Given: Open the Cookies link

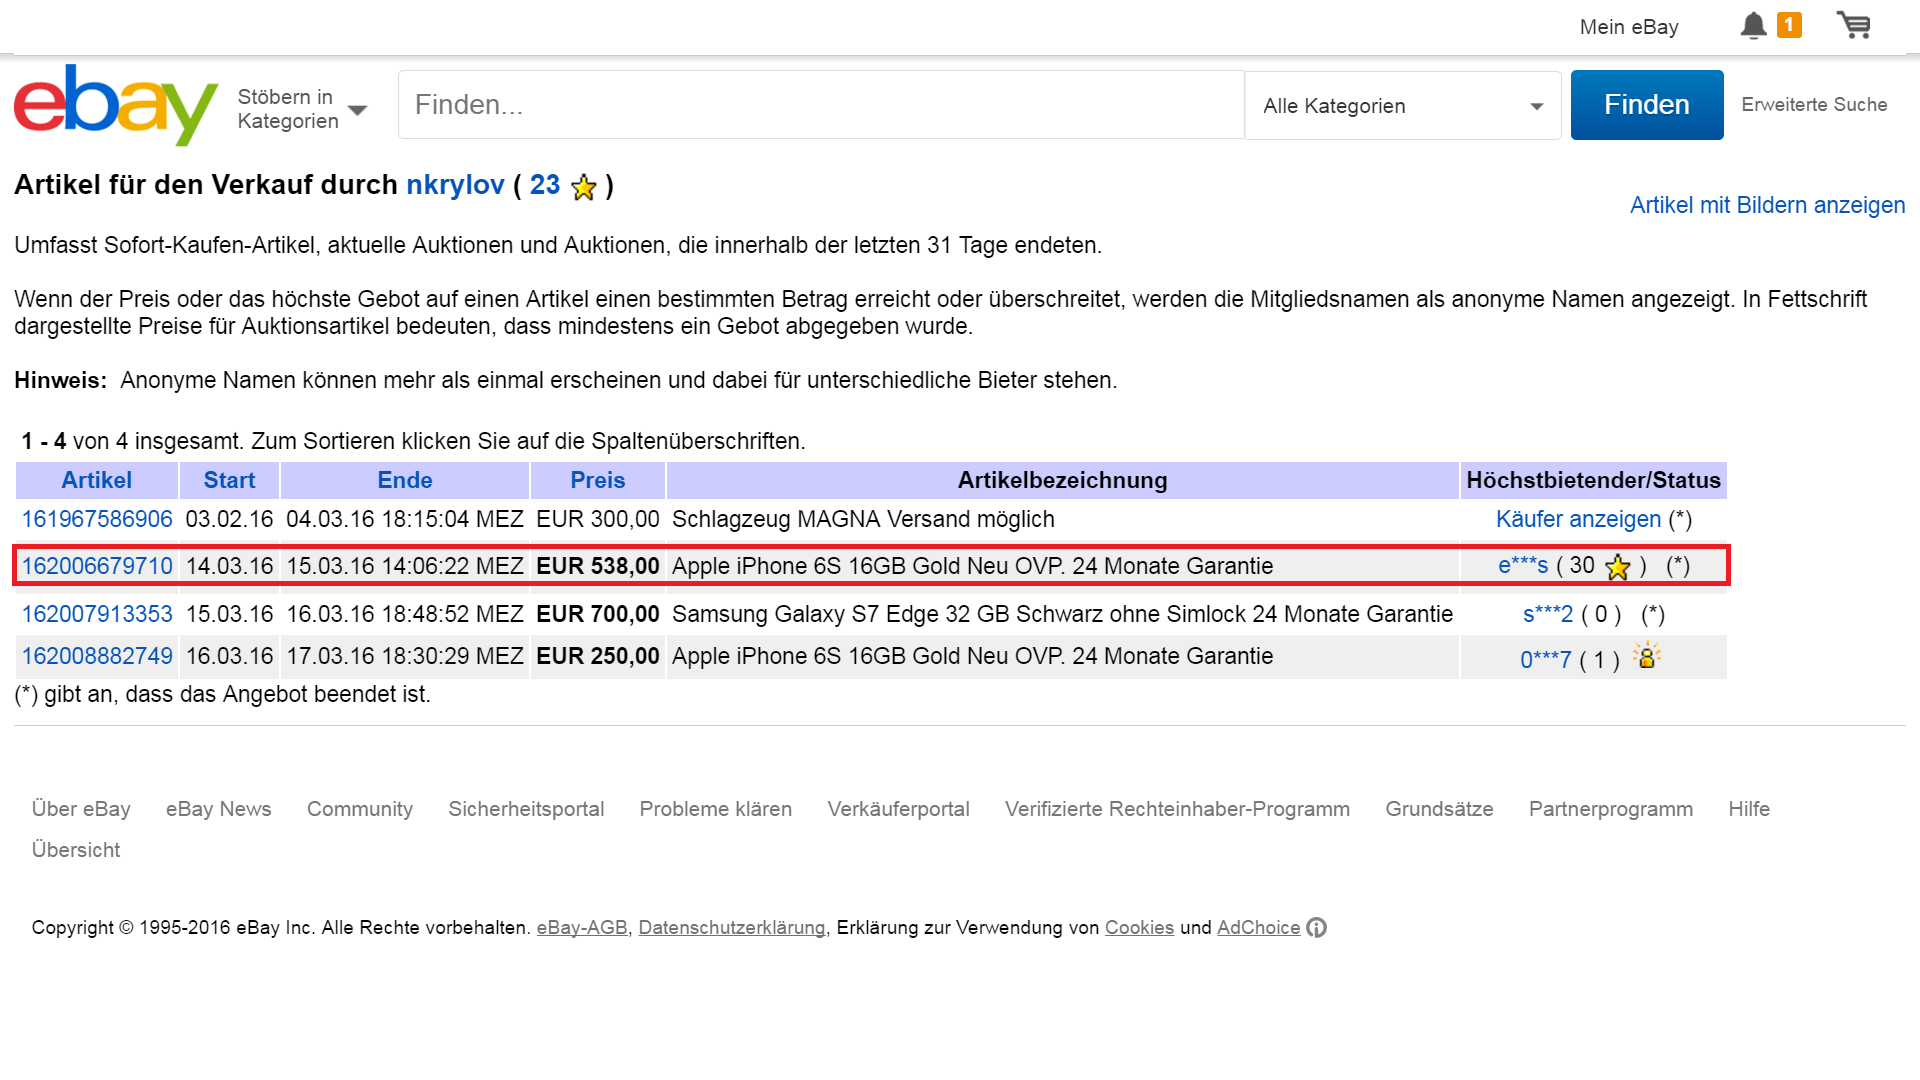Looking at the screenshot, I should pos(1139,928).
